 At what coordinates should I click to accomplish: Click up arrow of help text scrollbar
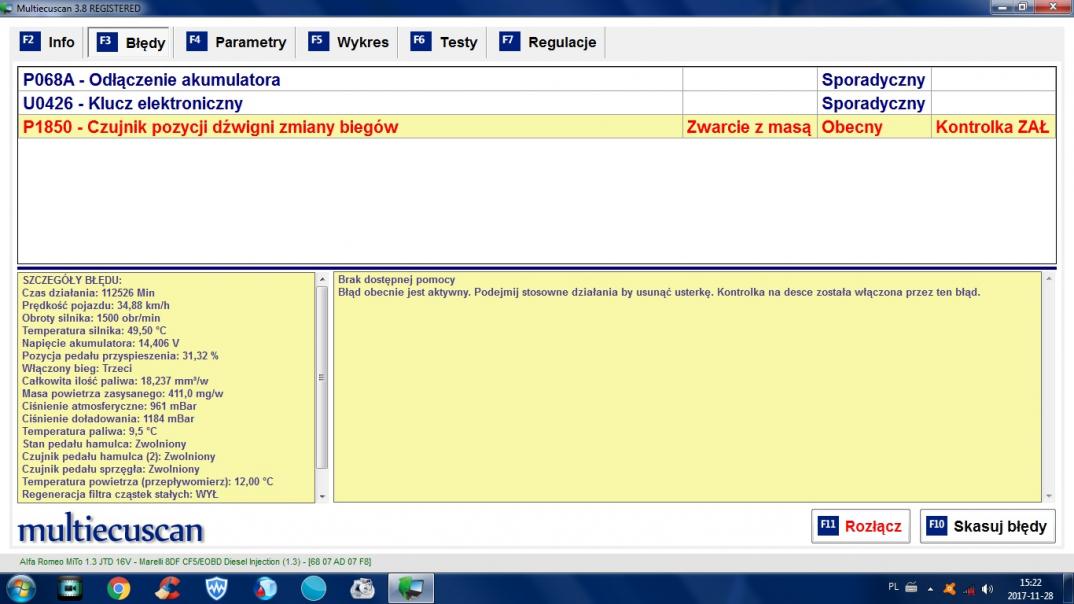coord(1049,279)
